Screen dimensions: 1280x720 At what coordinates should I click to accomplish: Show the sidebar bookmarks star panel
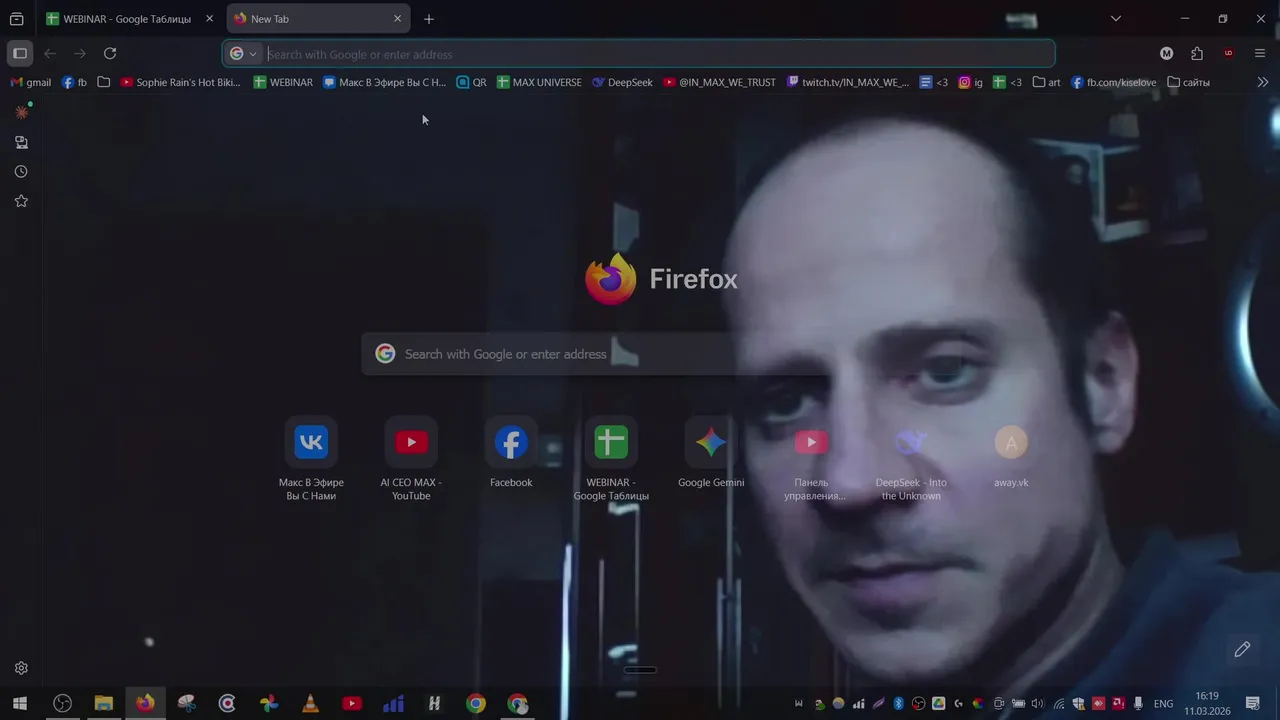click(x=21, y=201)
